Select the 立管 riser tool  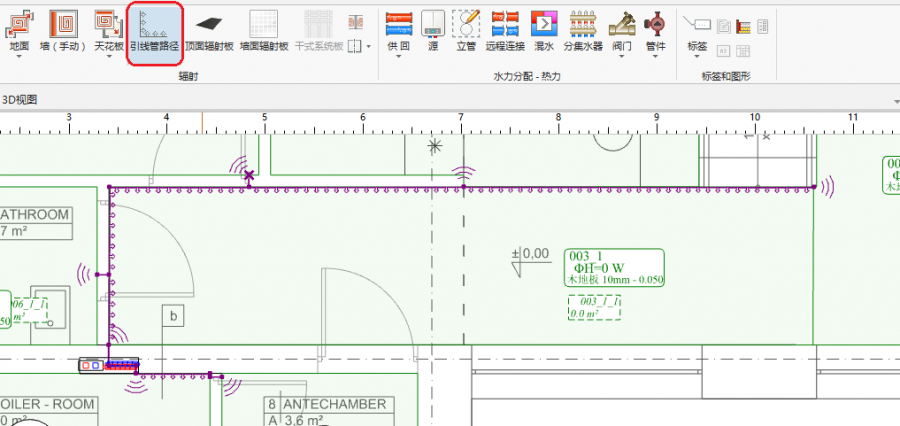tap(465, 29)
